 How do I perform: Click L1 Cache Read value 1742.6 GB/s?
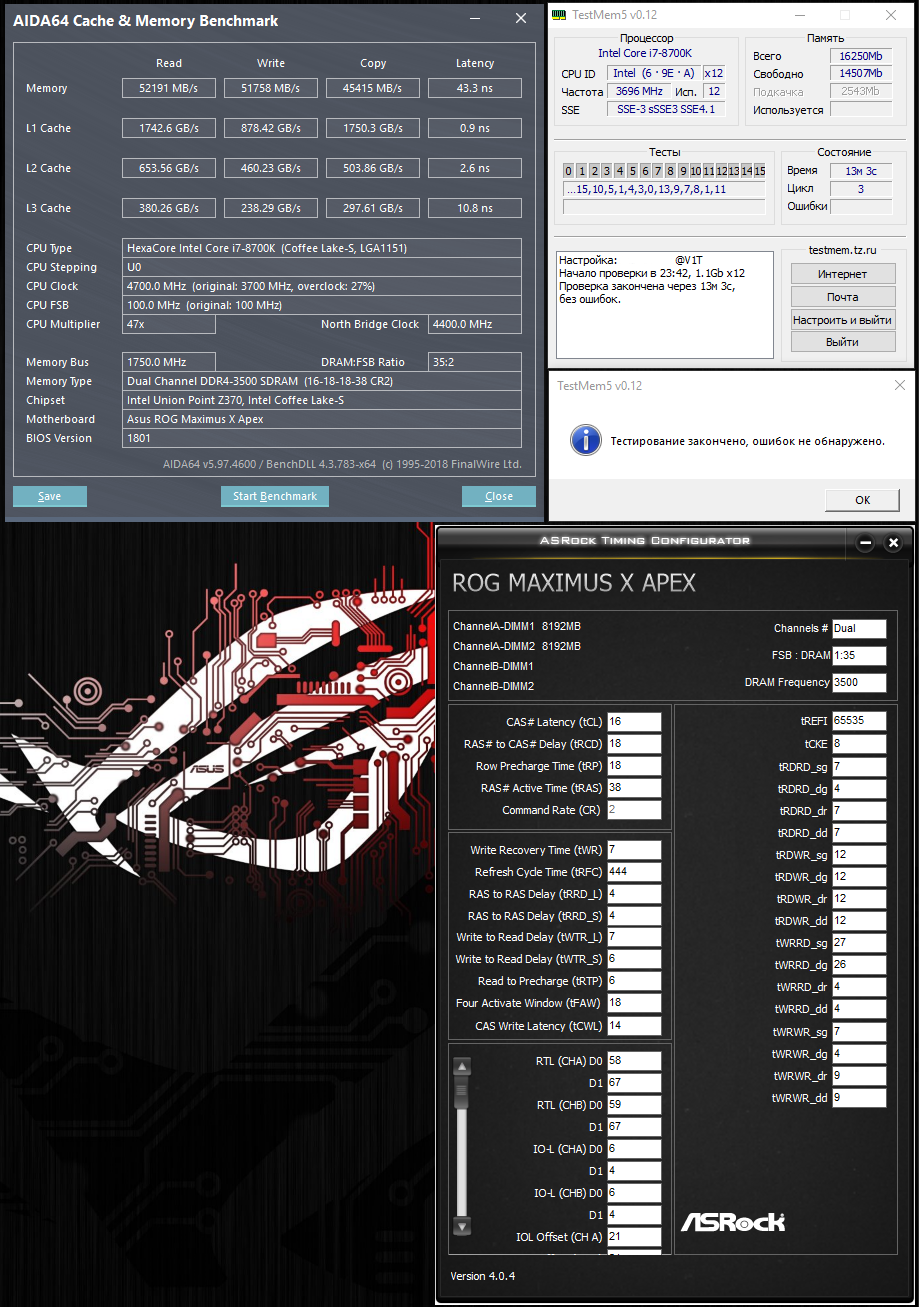[x=169, y=128]
